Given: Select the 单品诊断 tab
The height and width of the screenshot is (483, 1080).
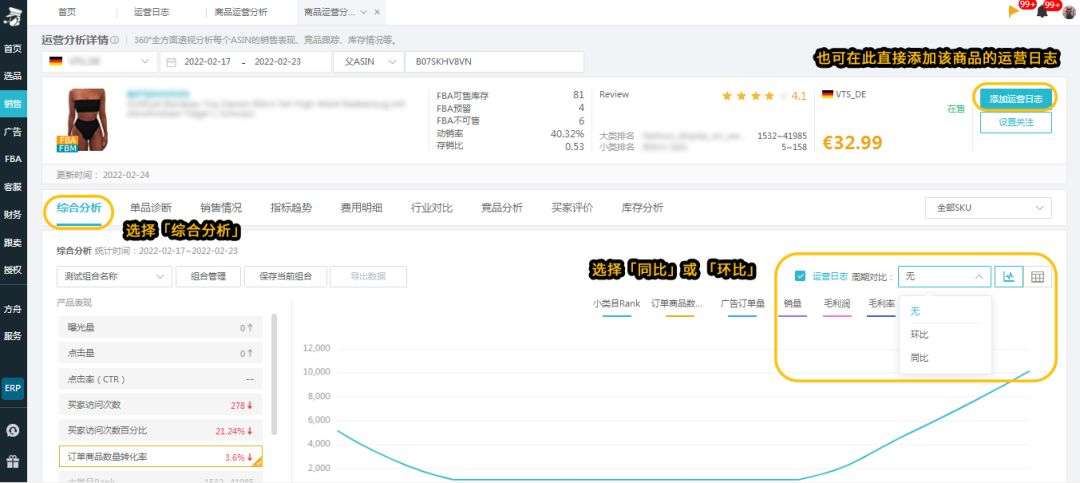Looking at the screenshot, I should pyautogui.click(x=151, y=208).
